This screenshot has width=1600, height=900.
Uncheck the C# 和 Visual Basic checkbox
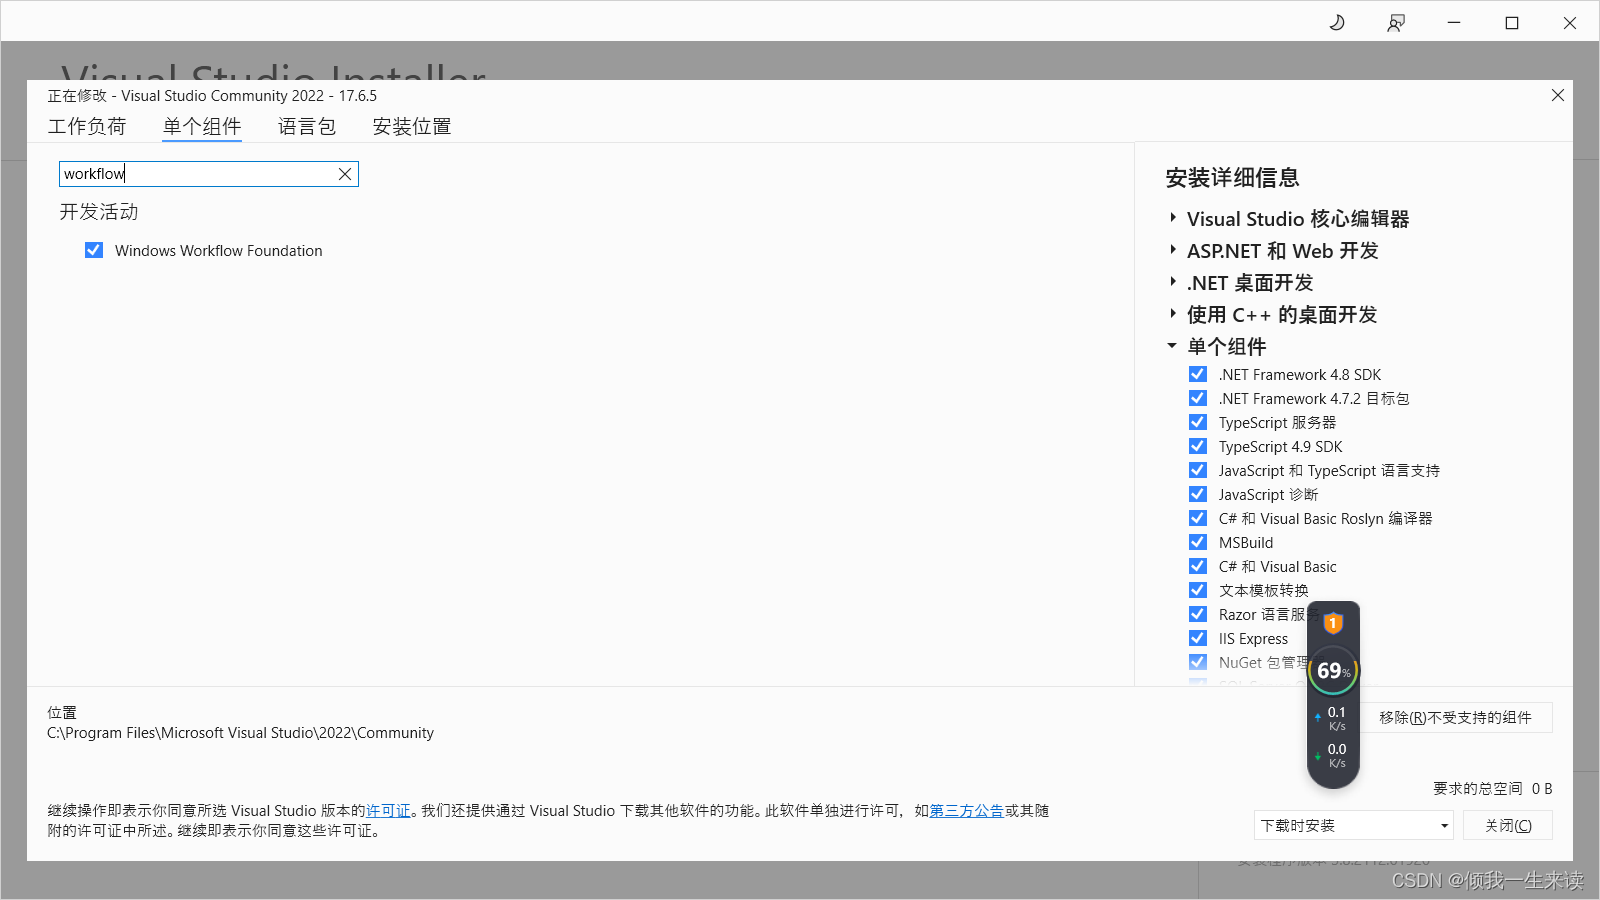1198,566
